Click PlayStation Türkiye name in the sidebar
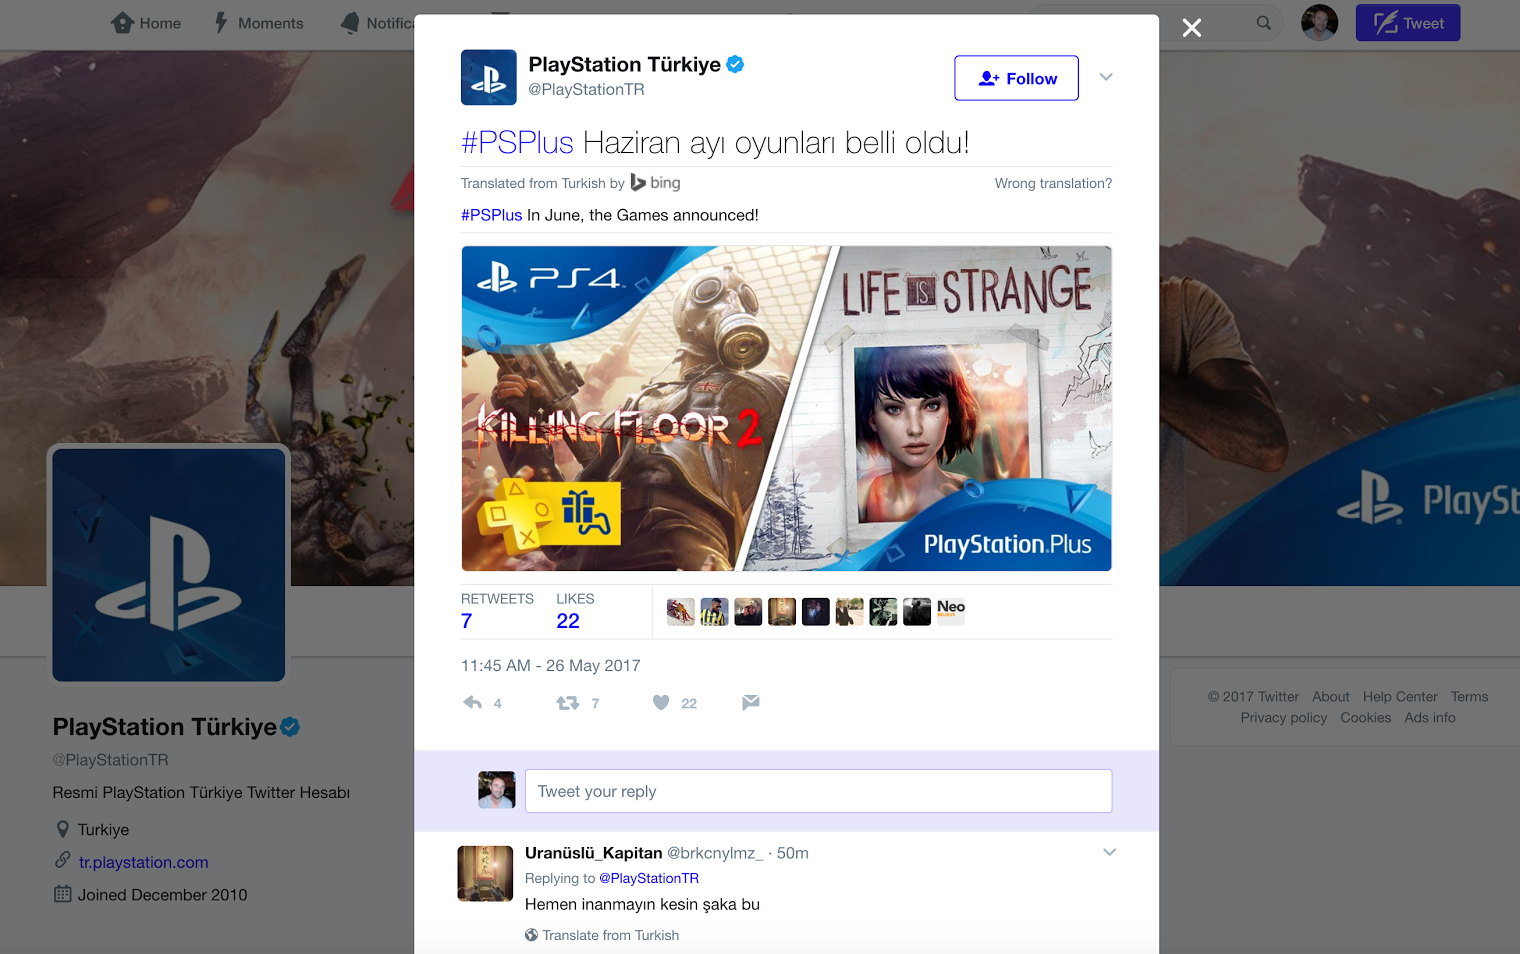The height and width of the screenshot is (954, 1520). coord(164,727)
